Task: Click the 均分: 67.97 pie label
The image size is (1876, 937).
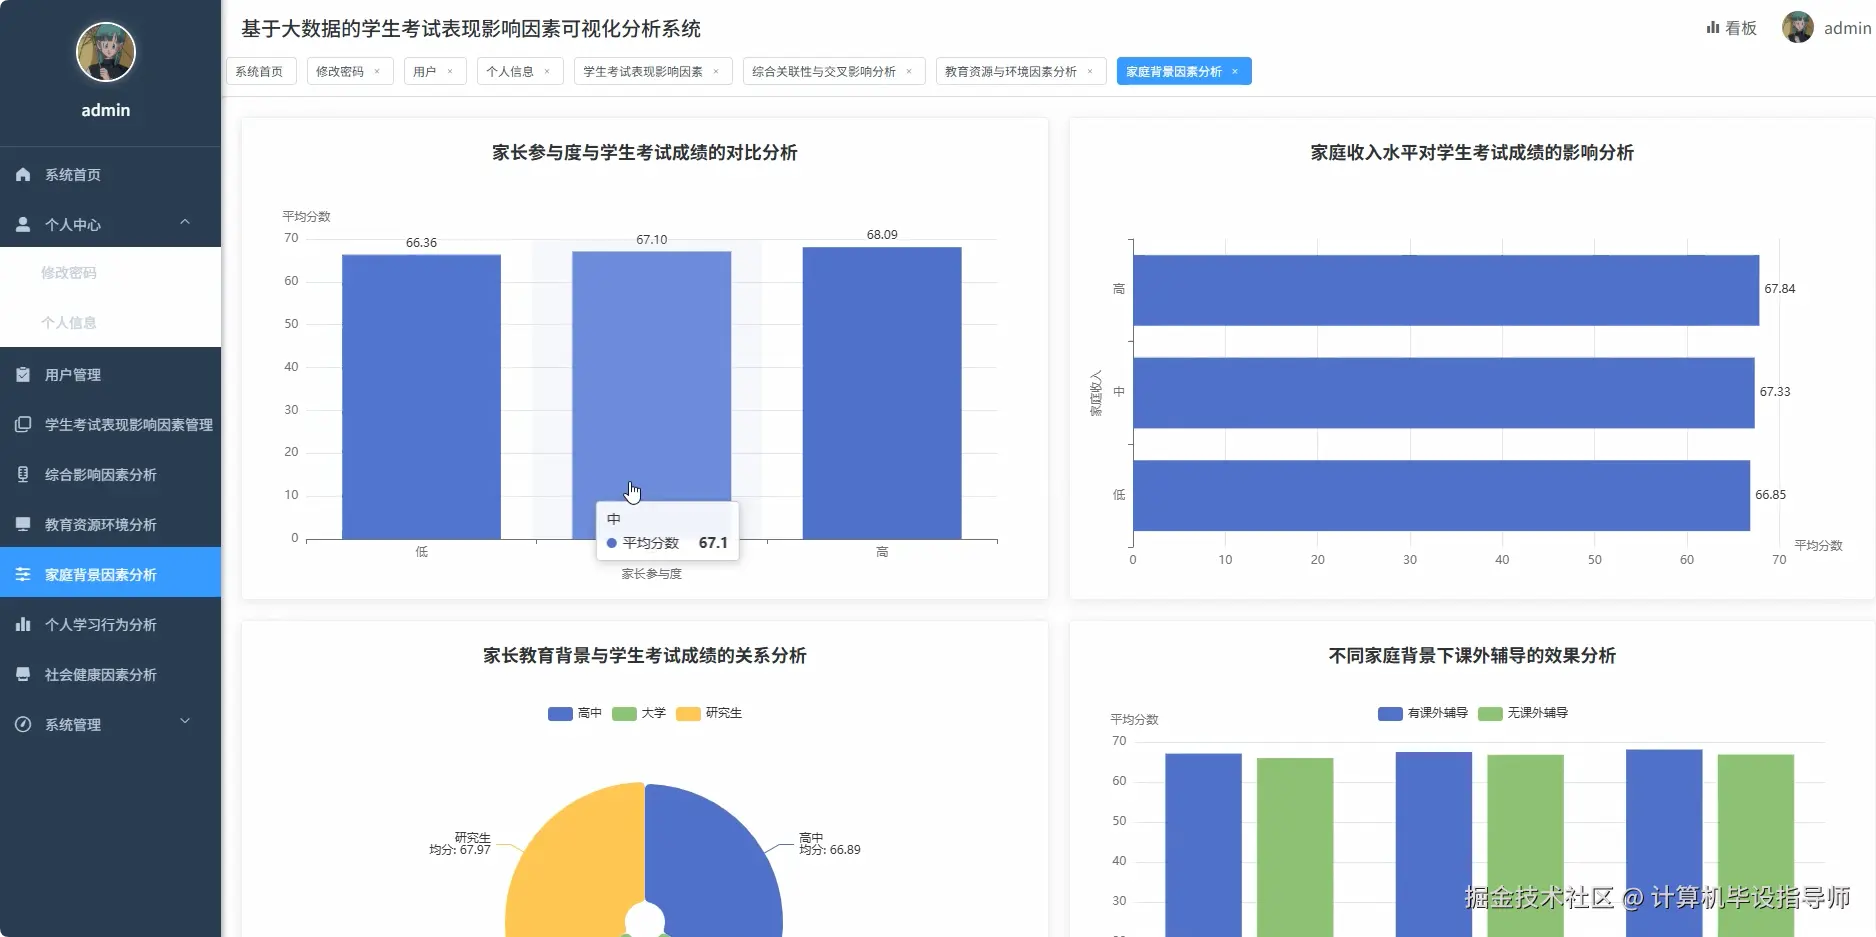Action: pos(460,850)
